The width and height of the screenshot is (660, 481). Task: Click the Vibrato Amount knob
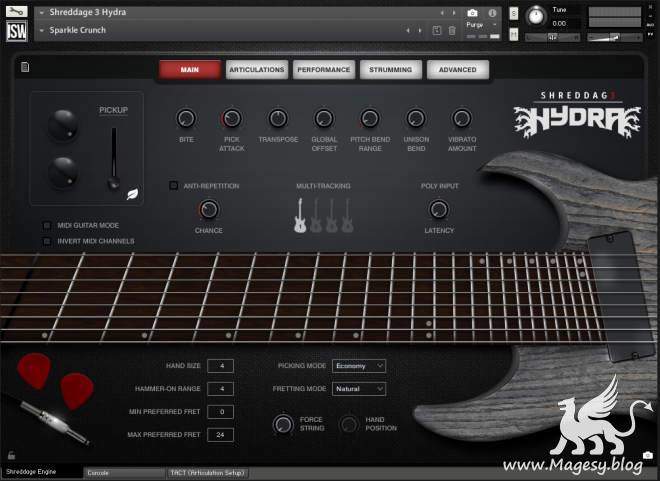tap(462, 119)
